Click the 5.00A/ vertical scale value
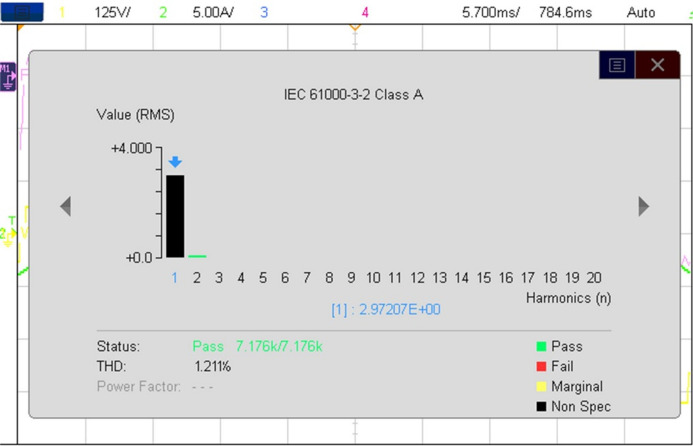Screen dimensions: 693x446 [213, 12]
